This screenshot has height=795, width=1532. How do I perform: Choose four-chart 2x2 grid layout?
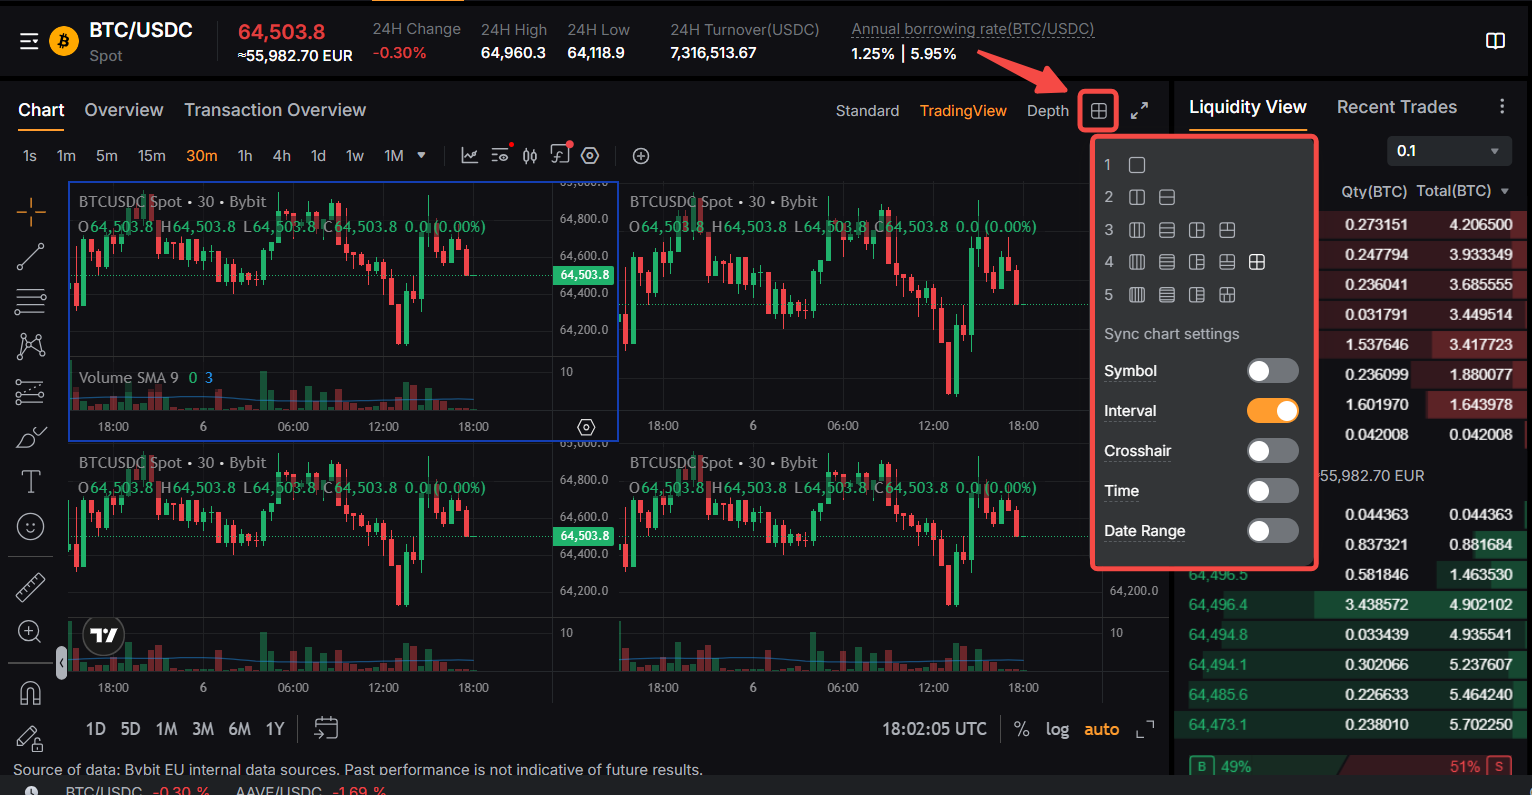1257,262
